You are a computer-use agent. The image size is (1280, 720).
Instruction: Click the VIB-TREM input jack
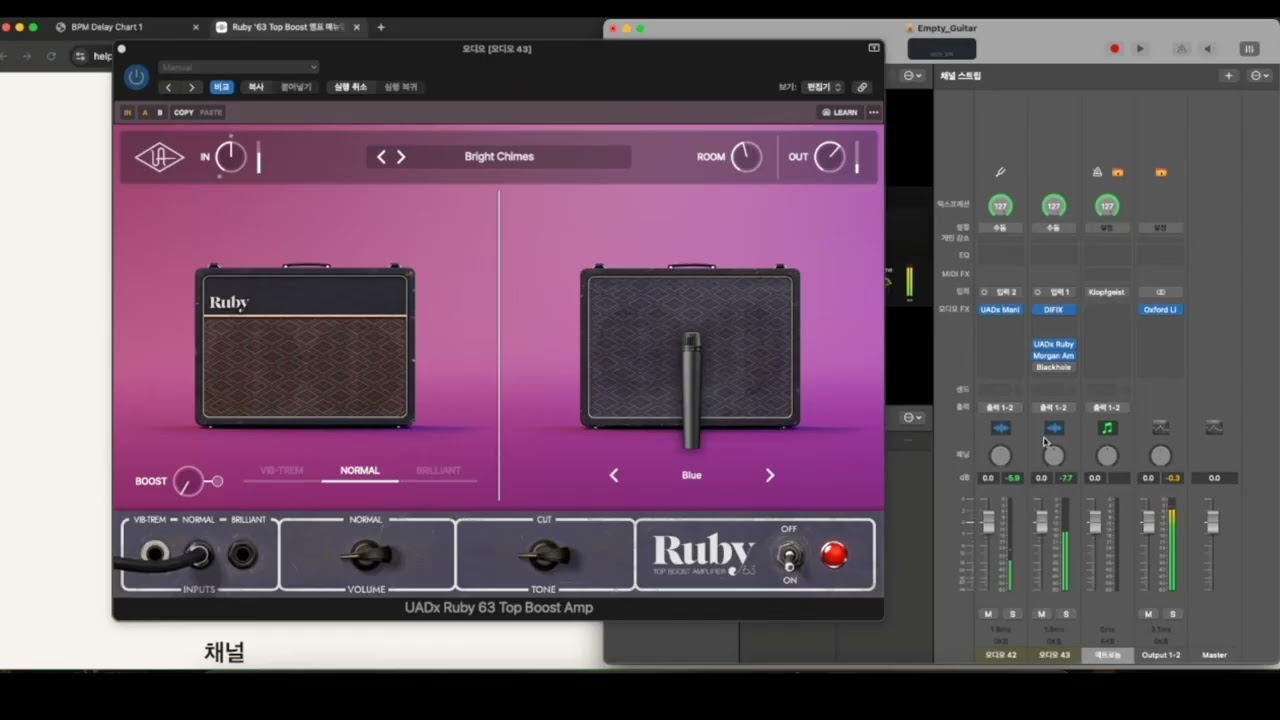point(154,552)
